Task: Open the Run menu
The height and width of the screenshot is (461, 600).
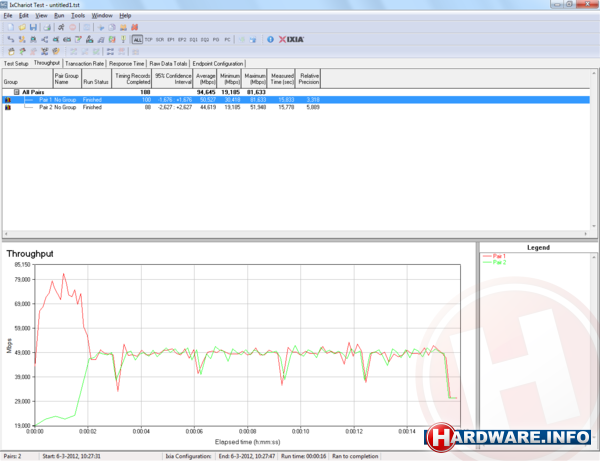Action: click(x=59, y=16)
